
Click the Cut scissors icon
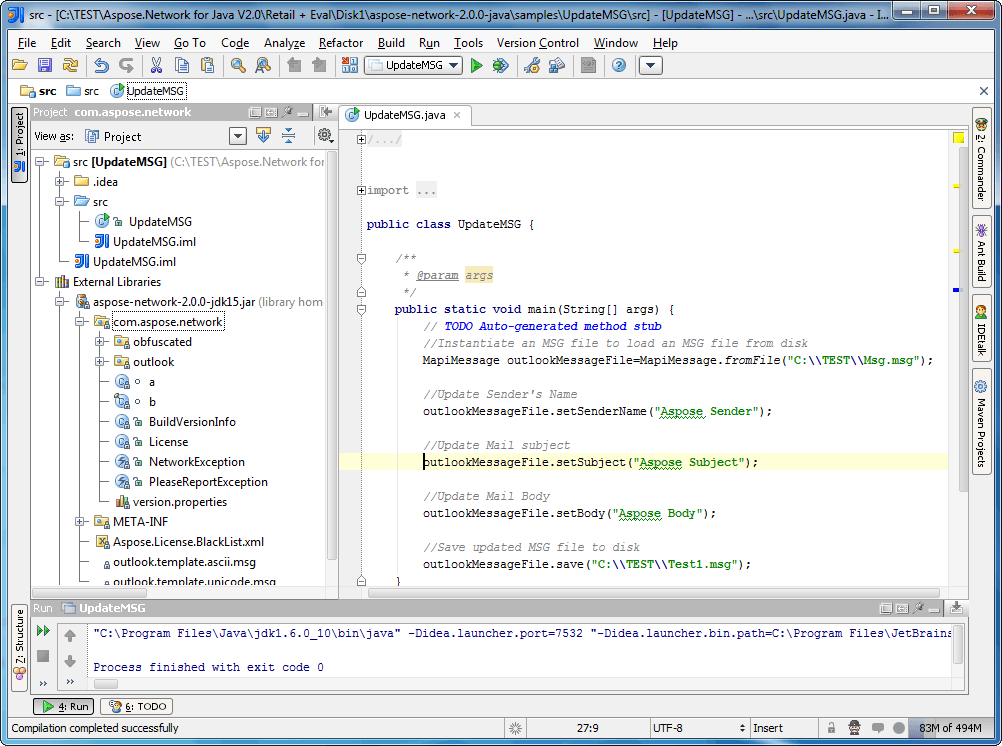[x=157, y=65]
